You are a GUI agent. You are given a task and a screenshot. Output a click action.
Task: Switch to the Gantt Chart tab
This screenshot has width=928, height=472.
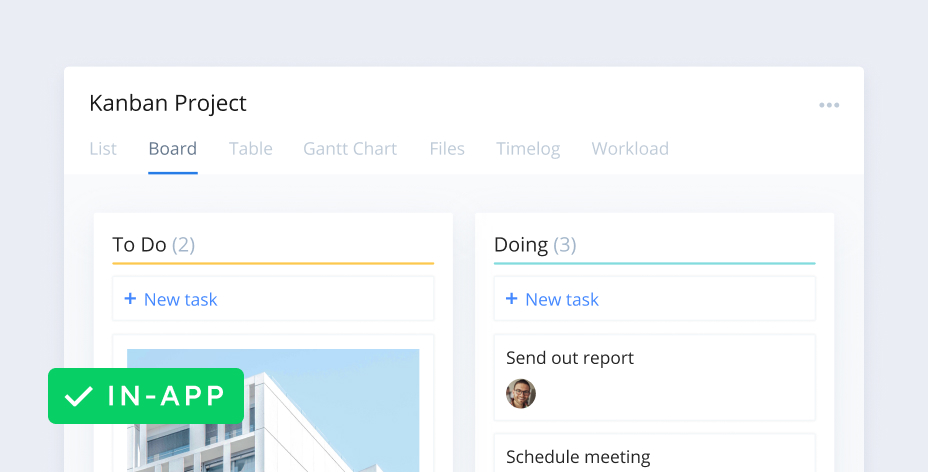(x=350, y=149)
